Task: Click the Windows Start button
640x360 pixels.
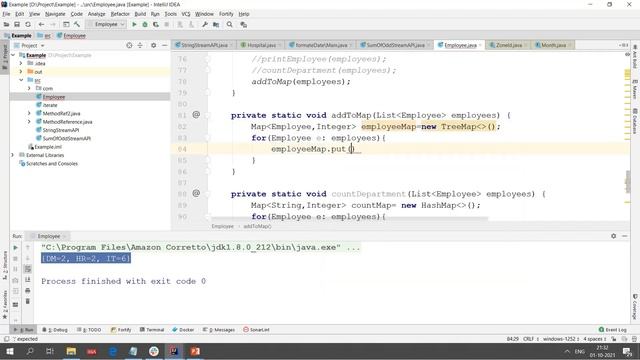Action: [9, 351]
